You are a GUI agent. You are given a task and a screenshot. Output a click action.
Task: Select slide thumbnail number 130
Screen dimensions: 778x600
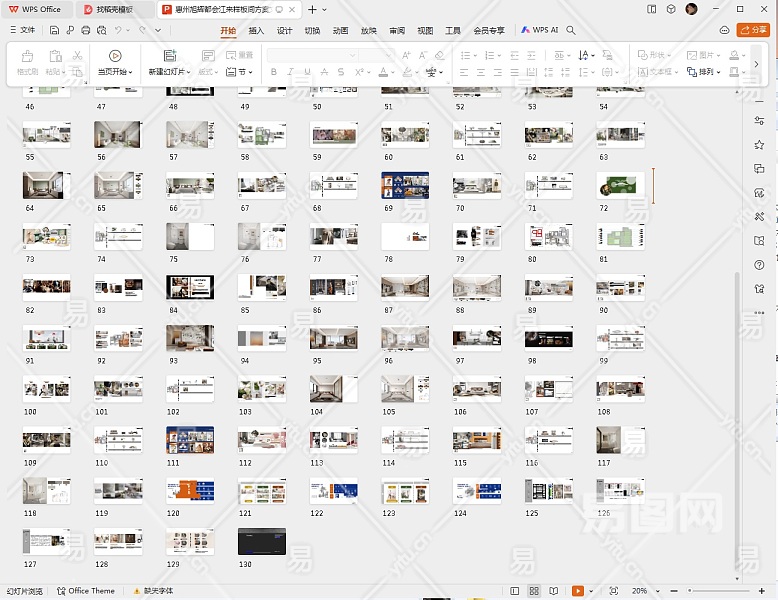(261, 541)
